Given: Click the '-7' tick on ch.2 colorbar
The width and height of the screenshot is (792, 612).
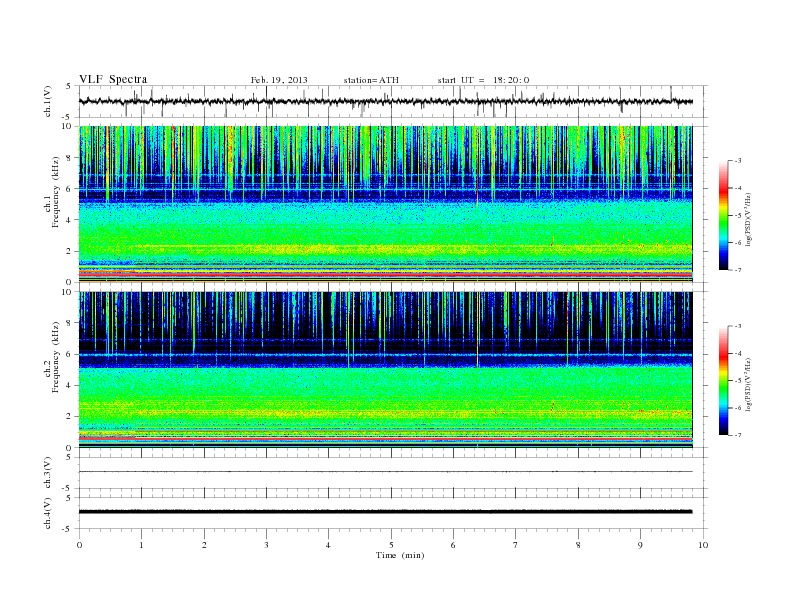Looking at the screenshot, I should (x=738, y=435).
